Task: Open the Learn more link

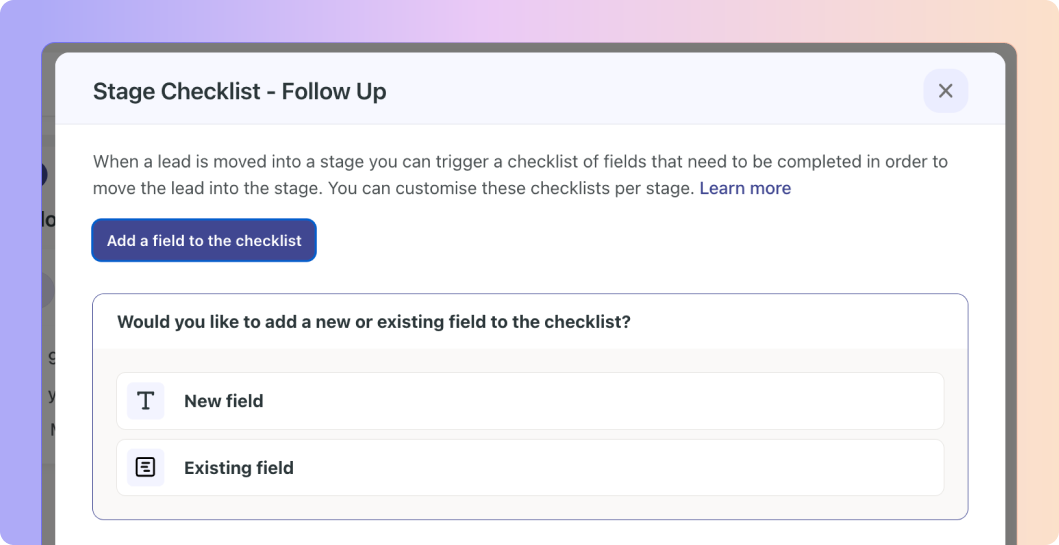Action: [745, 188]
